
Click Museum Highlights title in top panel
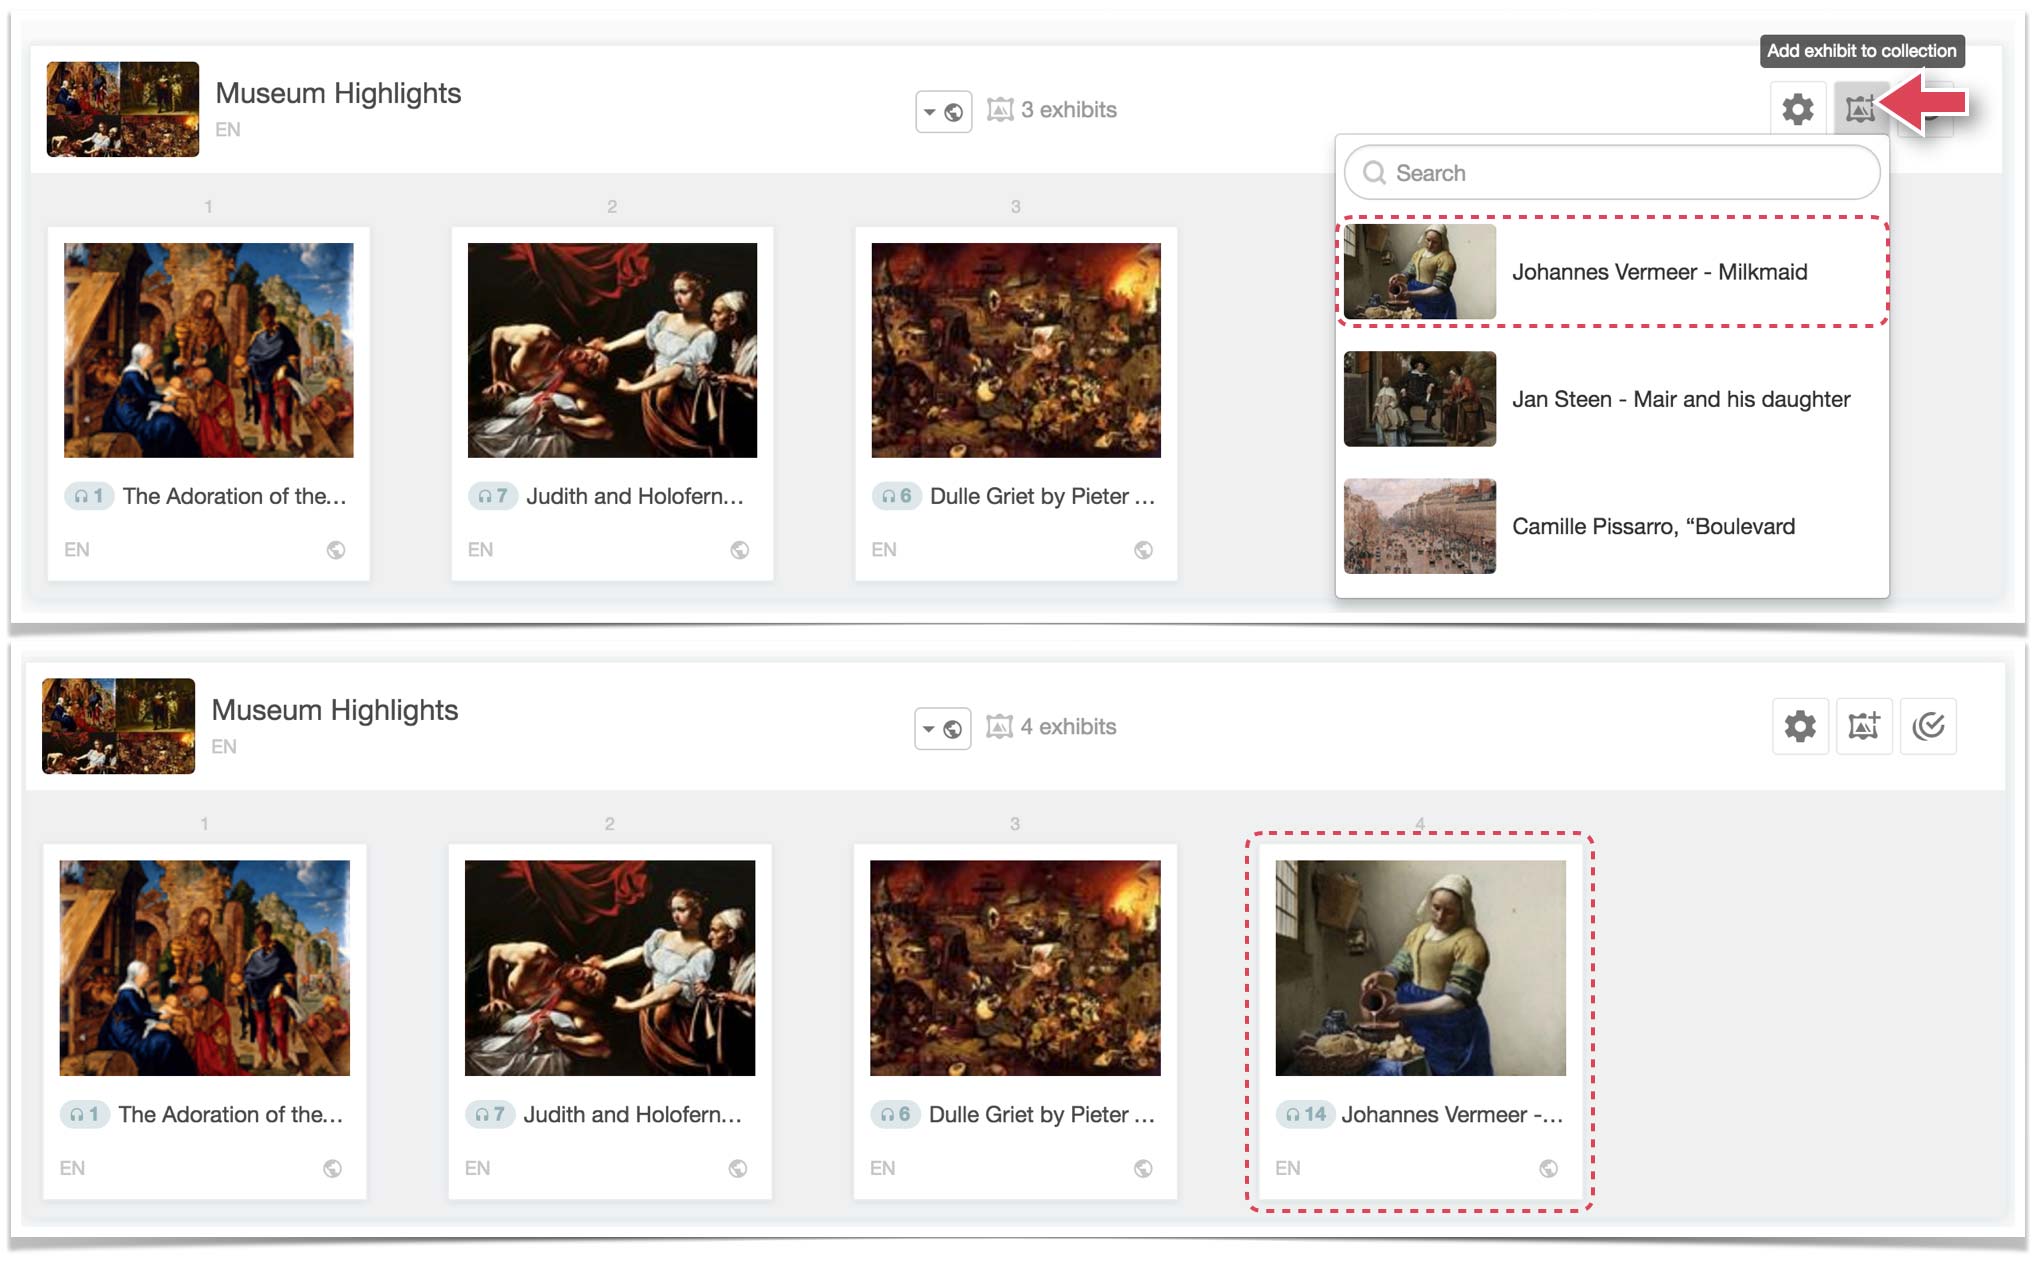tap(338, 93)
